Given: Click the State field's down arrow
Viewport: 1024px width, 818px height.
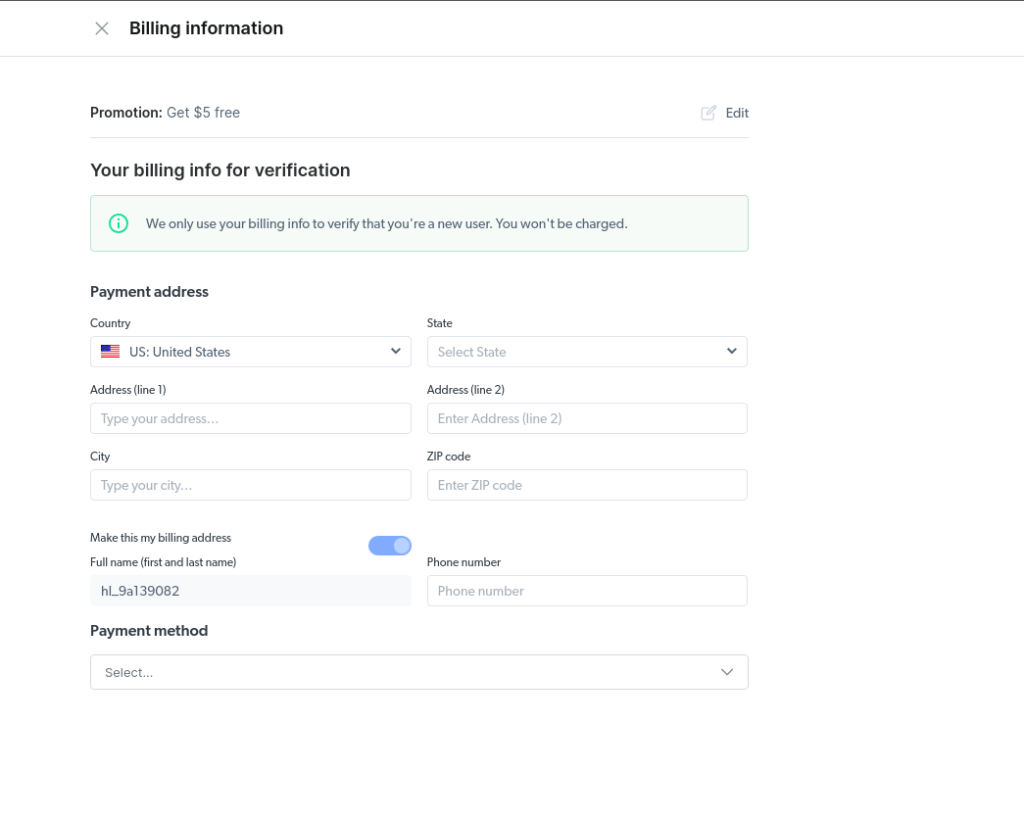Looking at the screenshot, I should coord(731,351).
